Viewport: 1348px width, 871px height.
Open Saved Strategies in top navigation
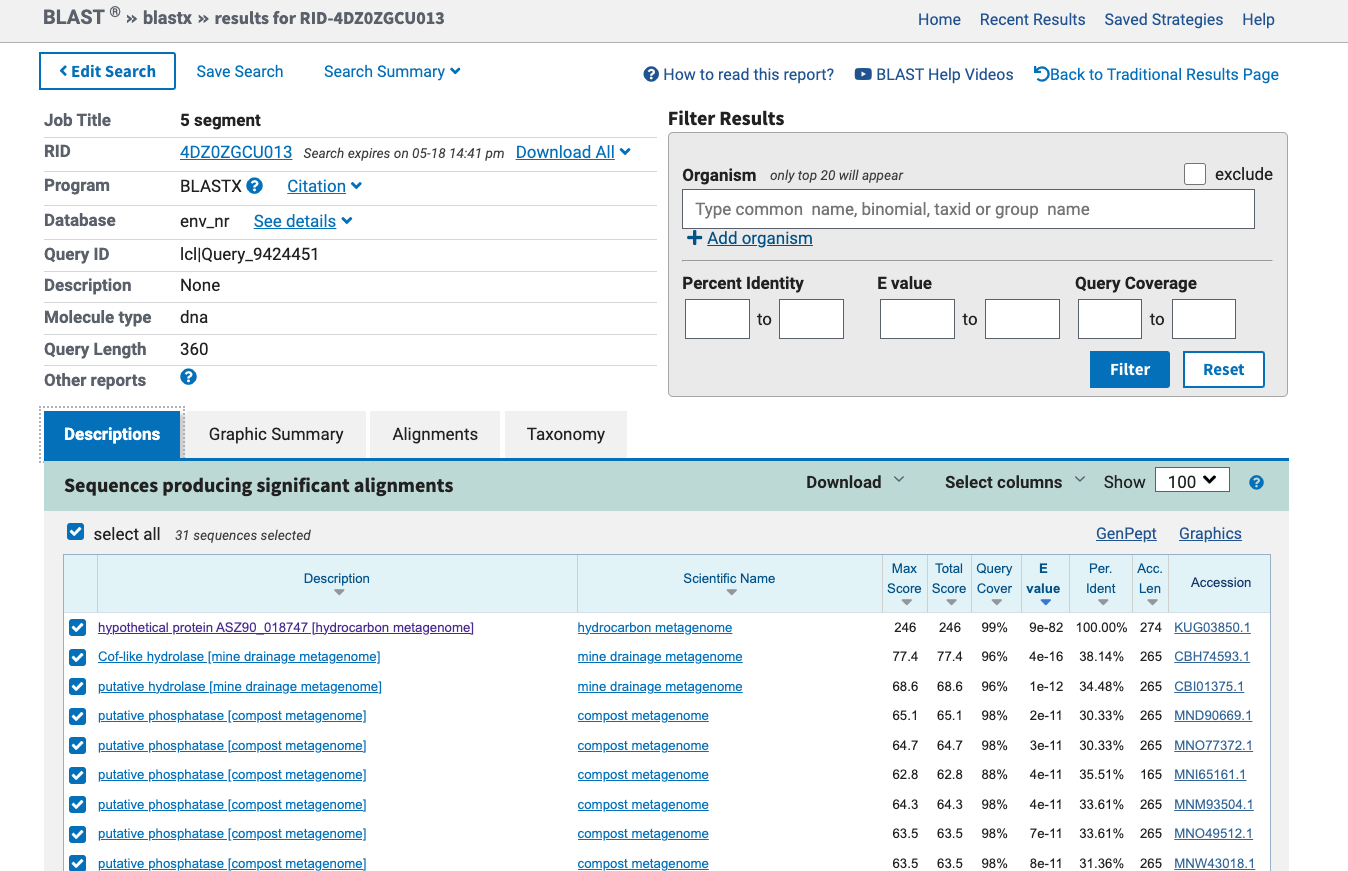(x=1163, y=19)
